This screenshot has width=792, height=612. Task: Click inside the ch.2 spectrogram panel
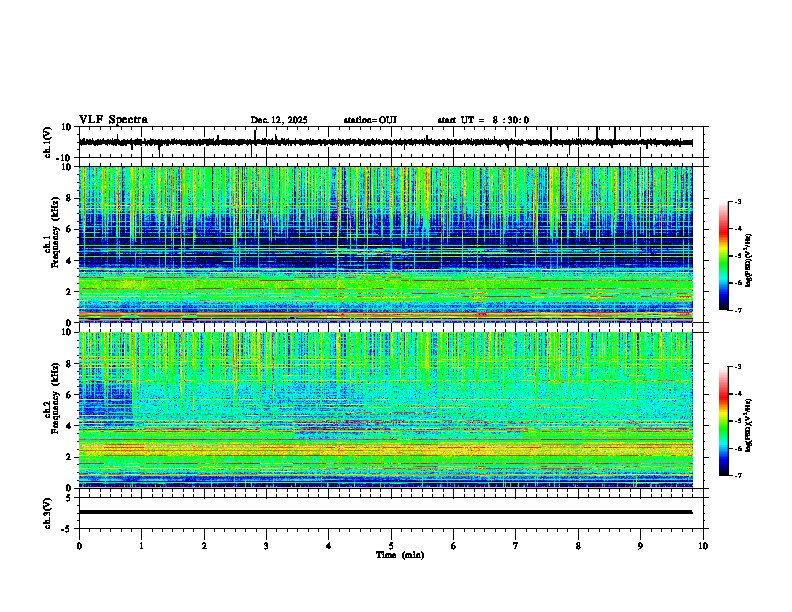[386, 410]
